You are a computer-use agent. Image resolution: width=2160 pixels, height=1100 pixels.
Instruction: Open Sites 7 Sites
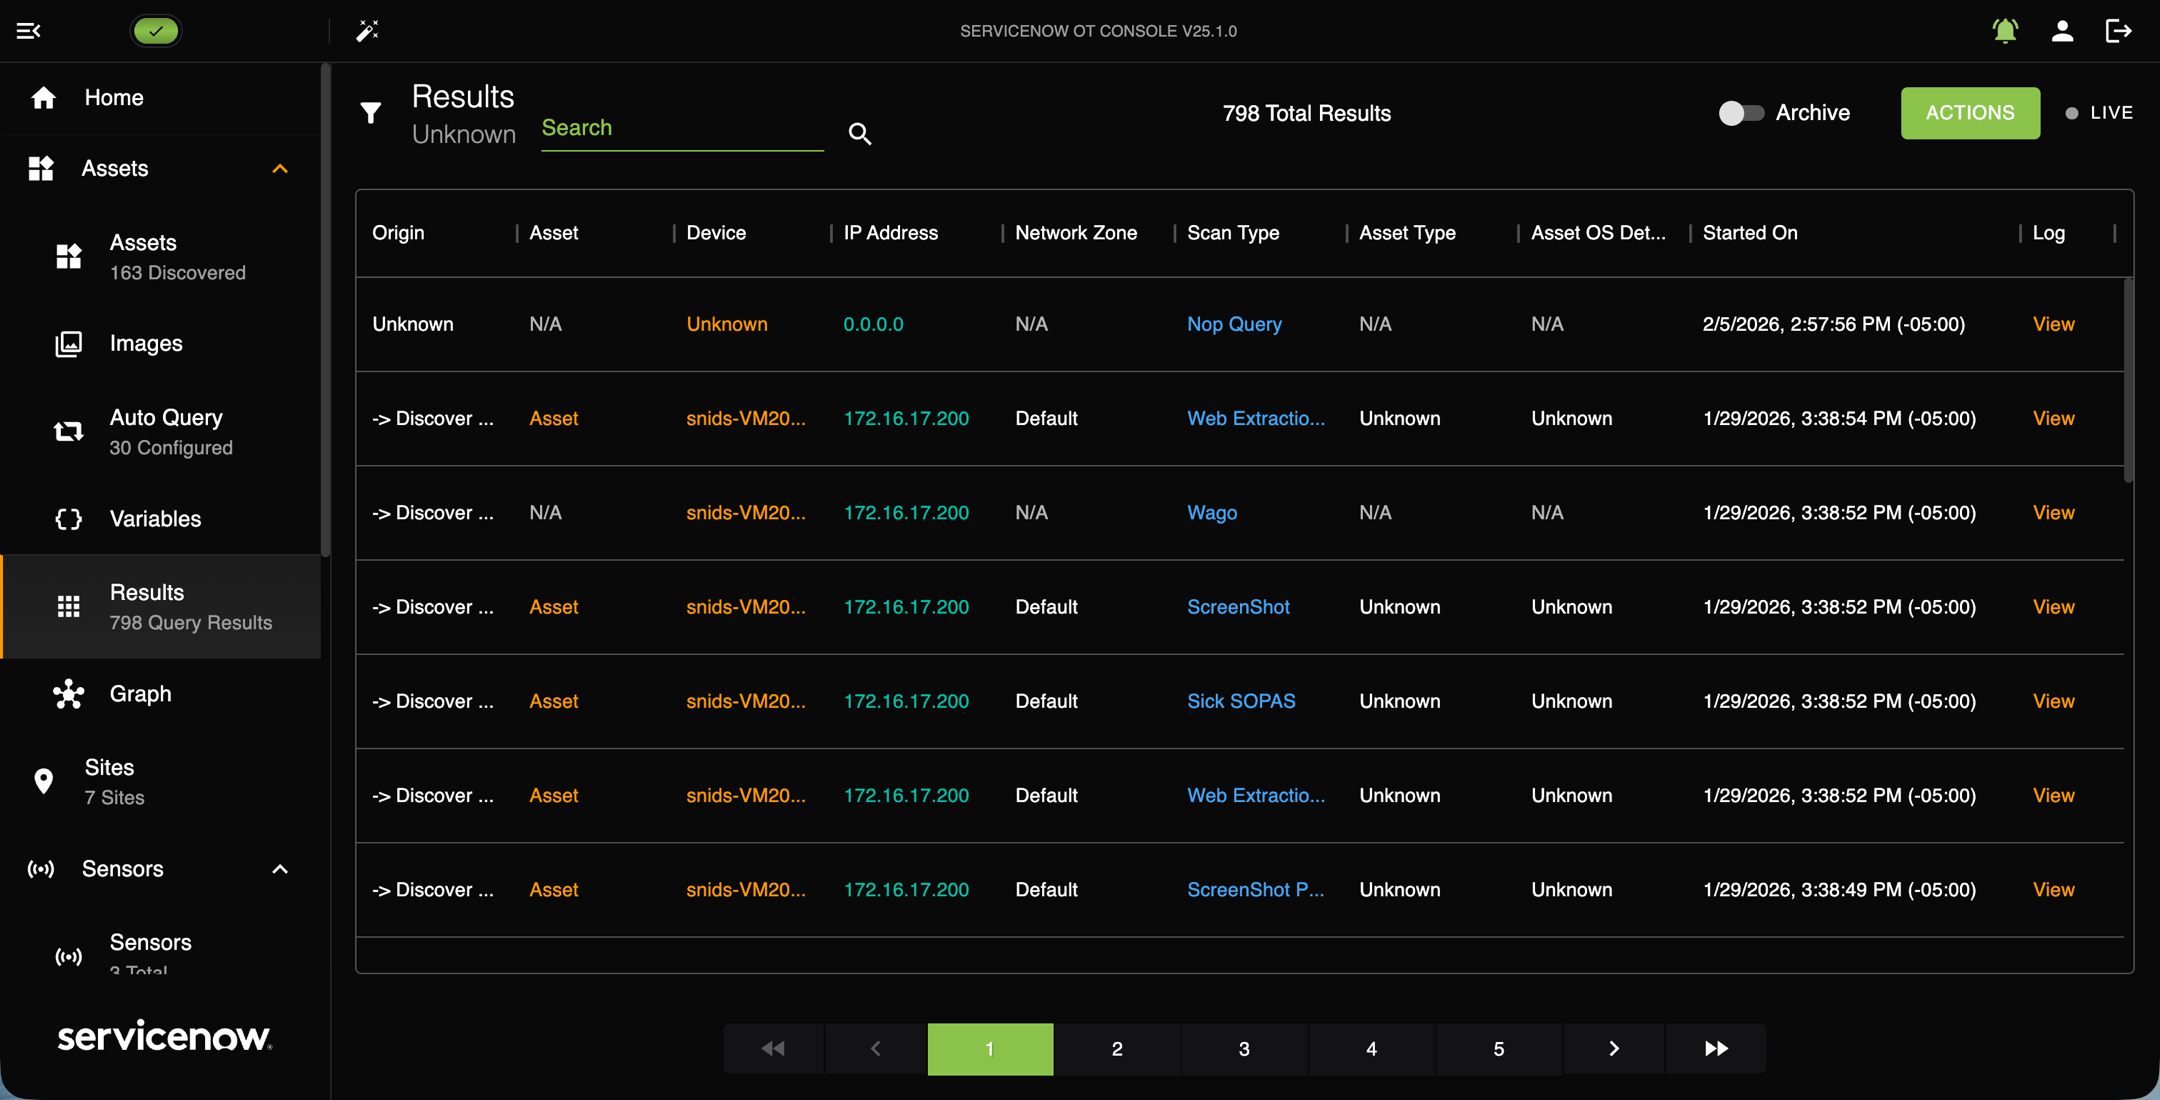click(160, 781)
